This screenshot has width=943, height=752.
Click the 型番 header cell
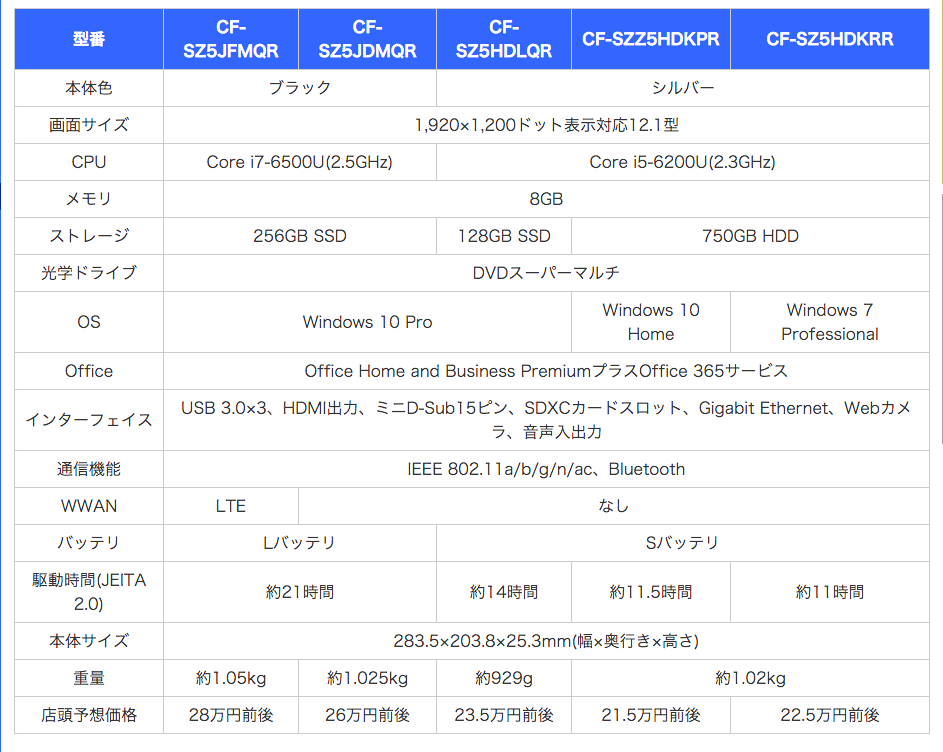coord(89,39)
